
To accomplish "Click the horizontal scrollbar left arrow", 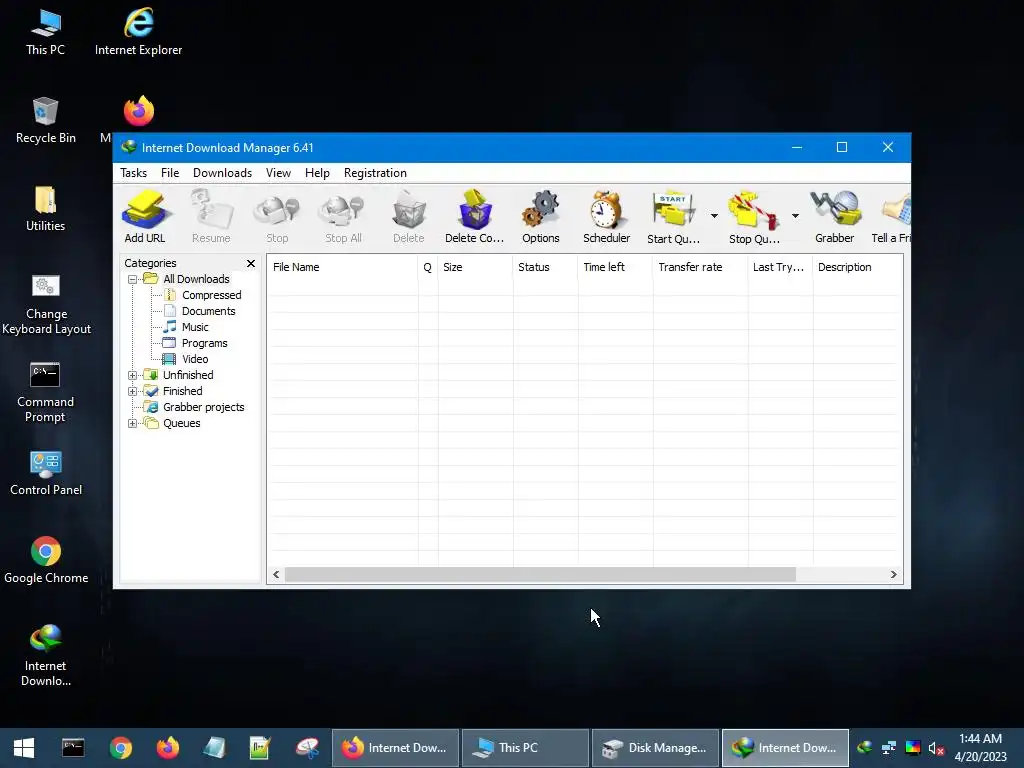I will click(276, 575).
